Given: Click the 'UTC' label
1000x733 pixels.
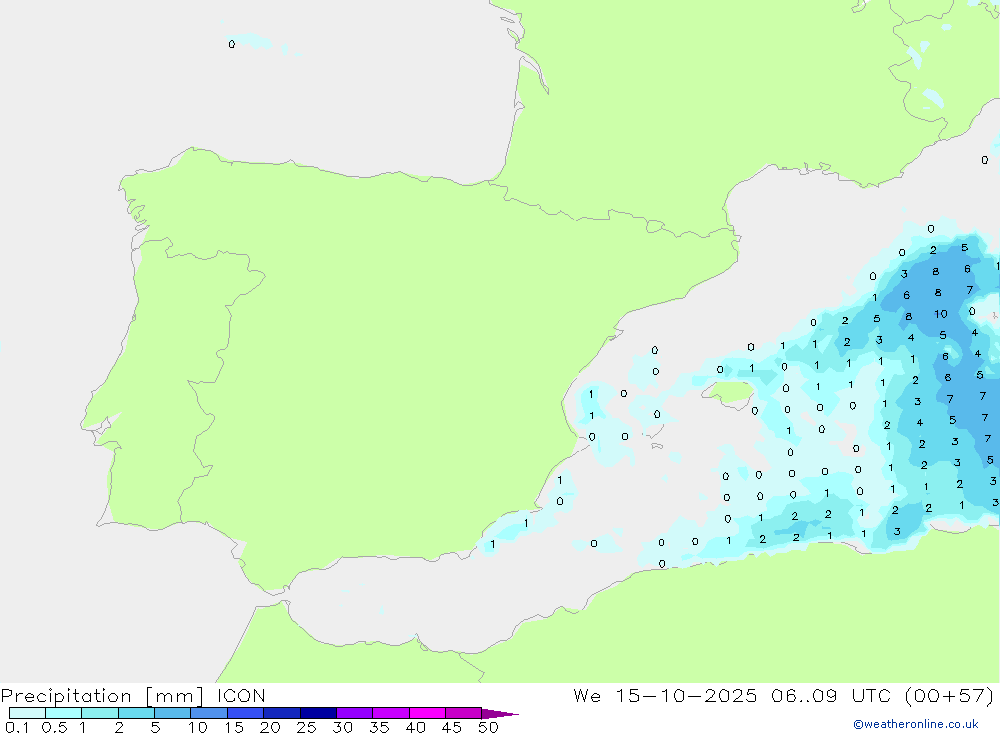Looking at the screenshot, I should [871, 696].
